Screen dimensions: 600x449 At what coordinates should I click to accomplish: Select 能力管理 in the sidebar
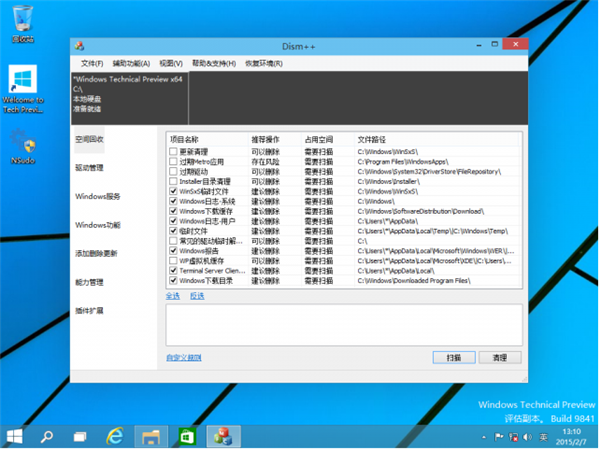tap(89, 282)
